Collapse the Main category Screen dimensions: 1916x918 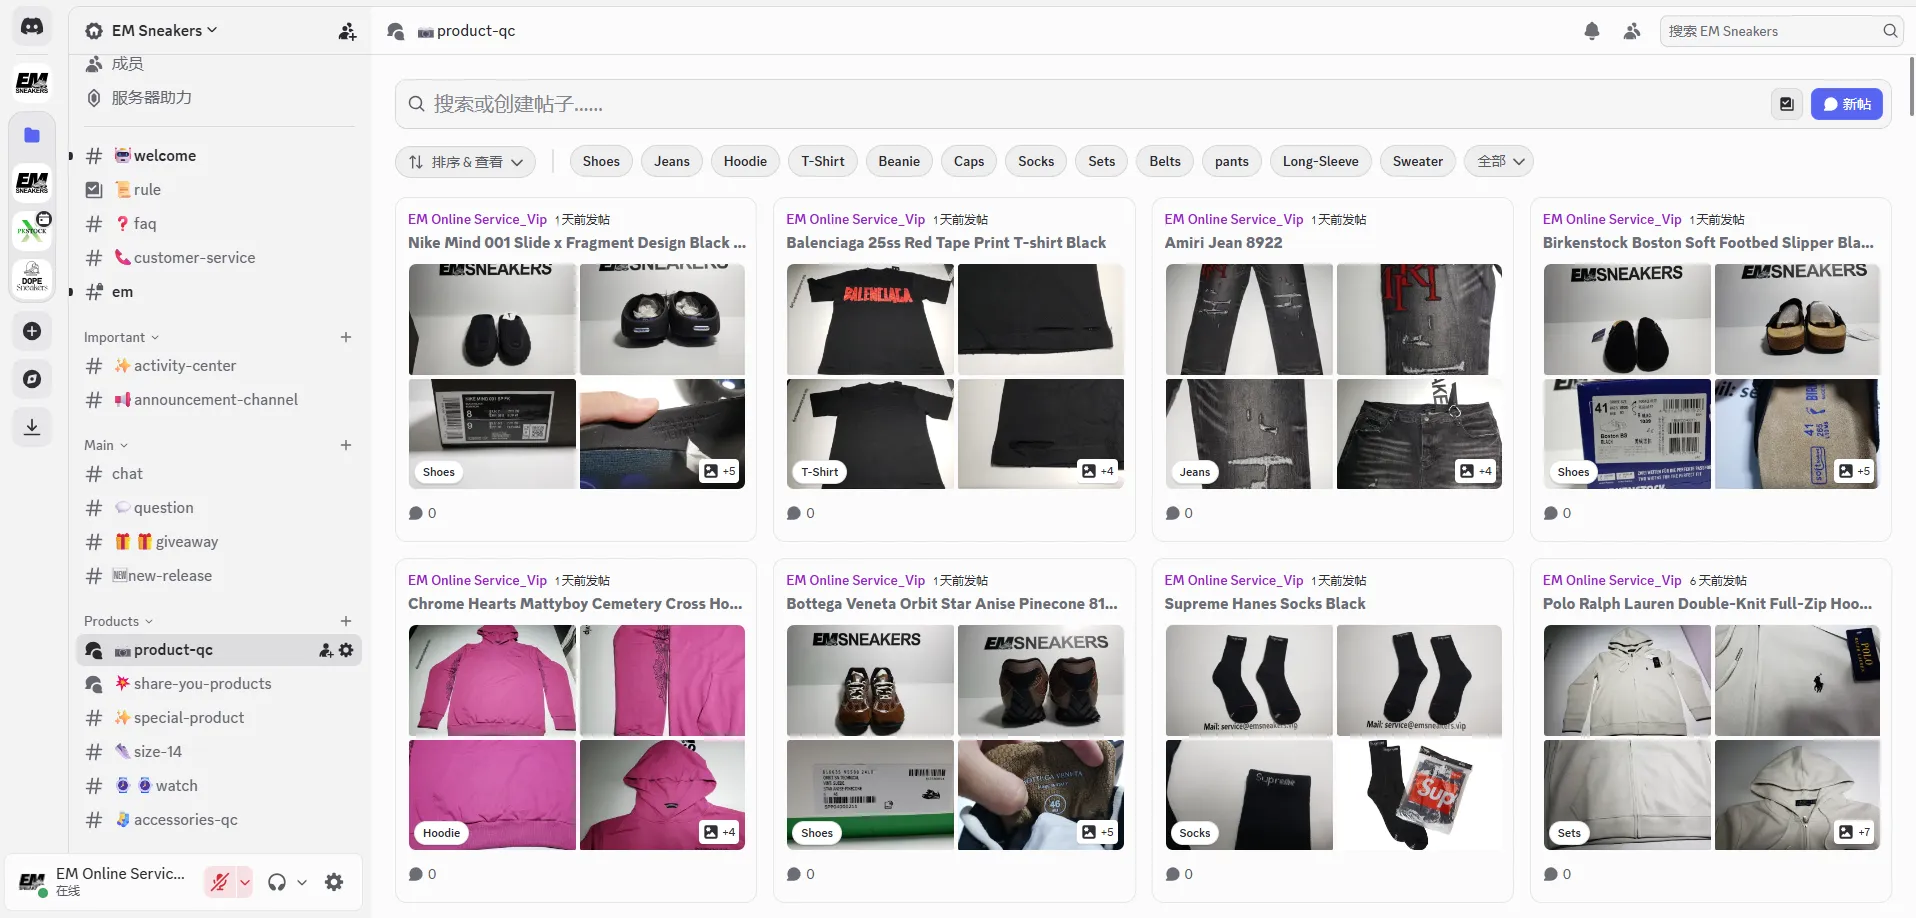point(106,446)
